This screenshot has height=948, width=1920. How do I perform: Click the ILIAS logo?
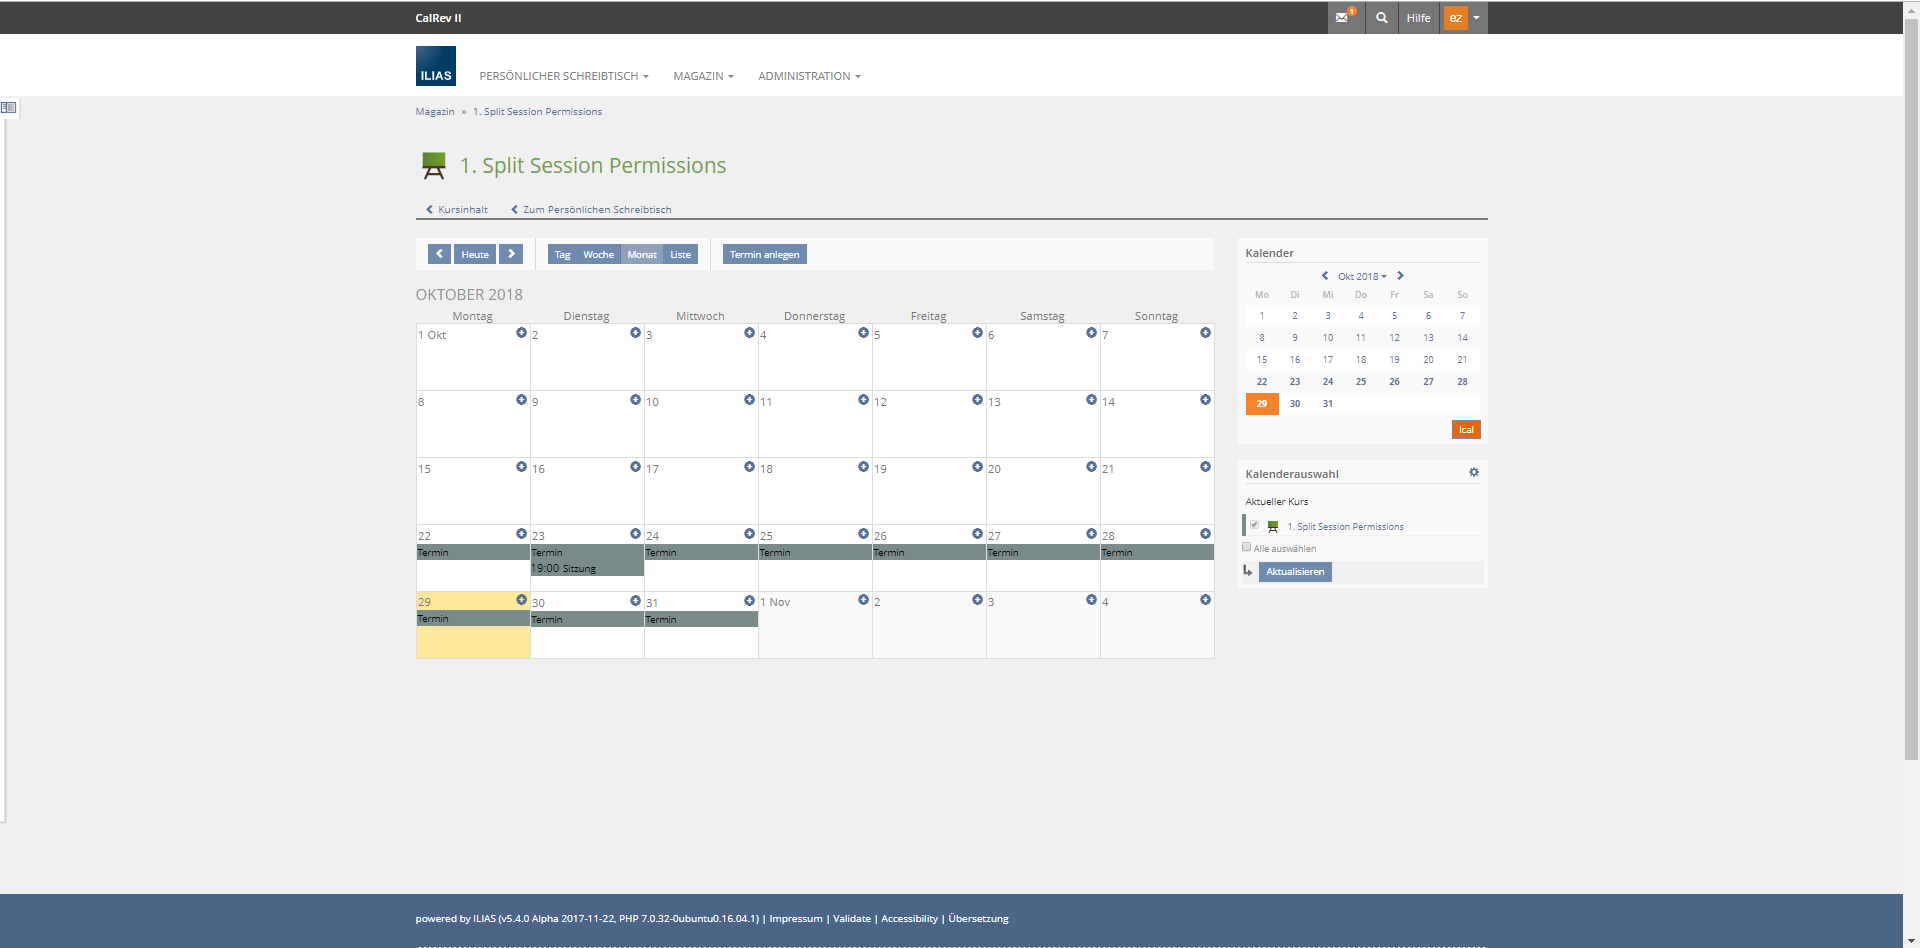[x=435, y=66]
